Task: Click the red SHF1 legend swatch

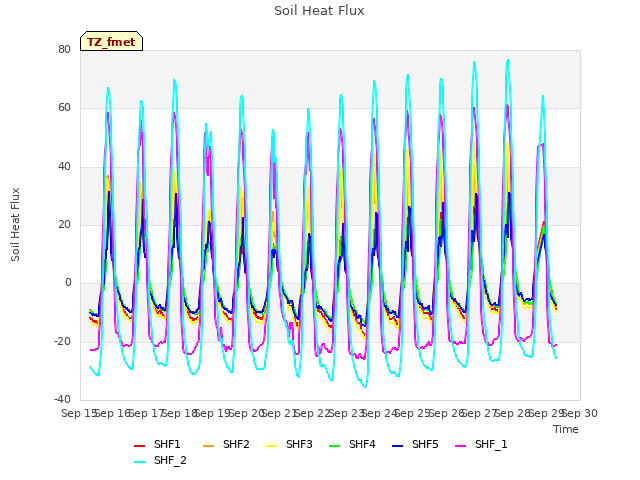Action: 140,446
